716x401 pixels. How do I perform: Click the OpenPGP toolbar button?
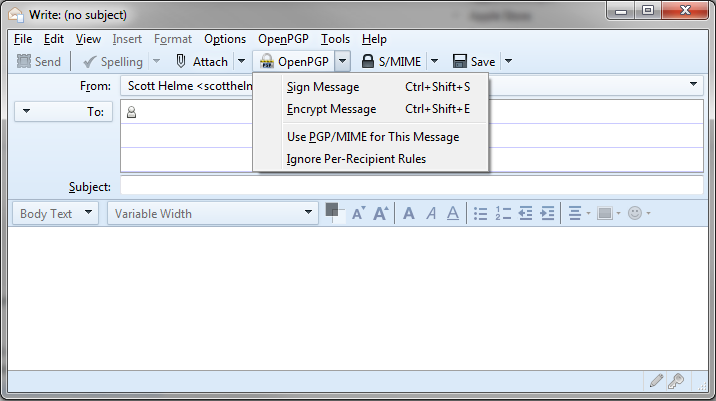[x=294, y=62]
